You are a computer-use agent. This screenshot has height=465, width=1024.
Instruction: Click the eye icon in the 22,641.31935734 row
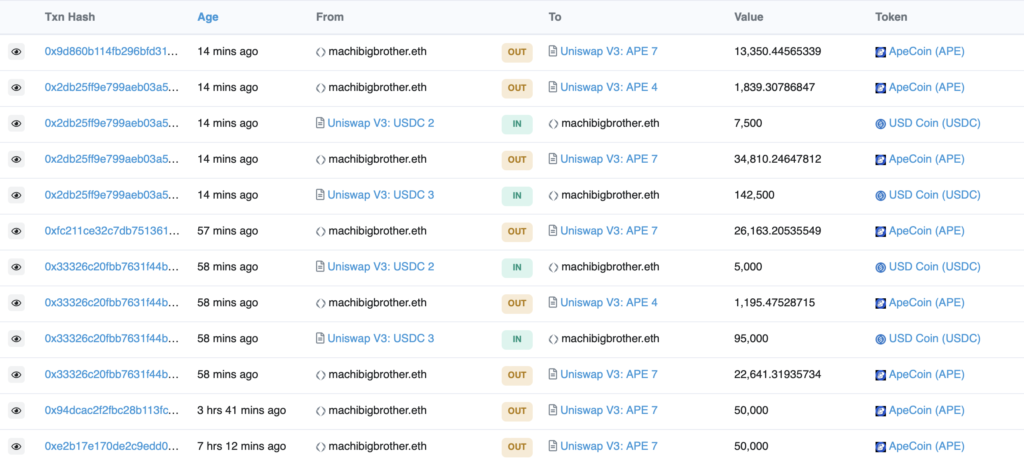(x=16, y=375)
